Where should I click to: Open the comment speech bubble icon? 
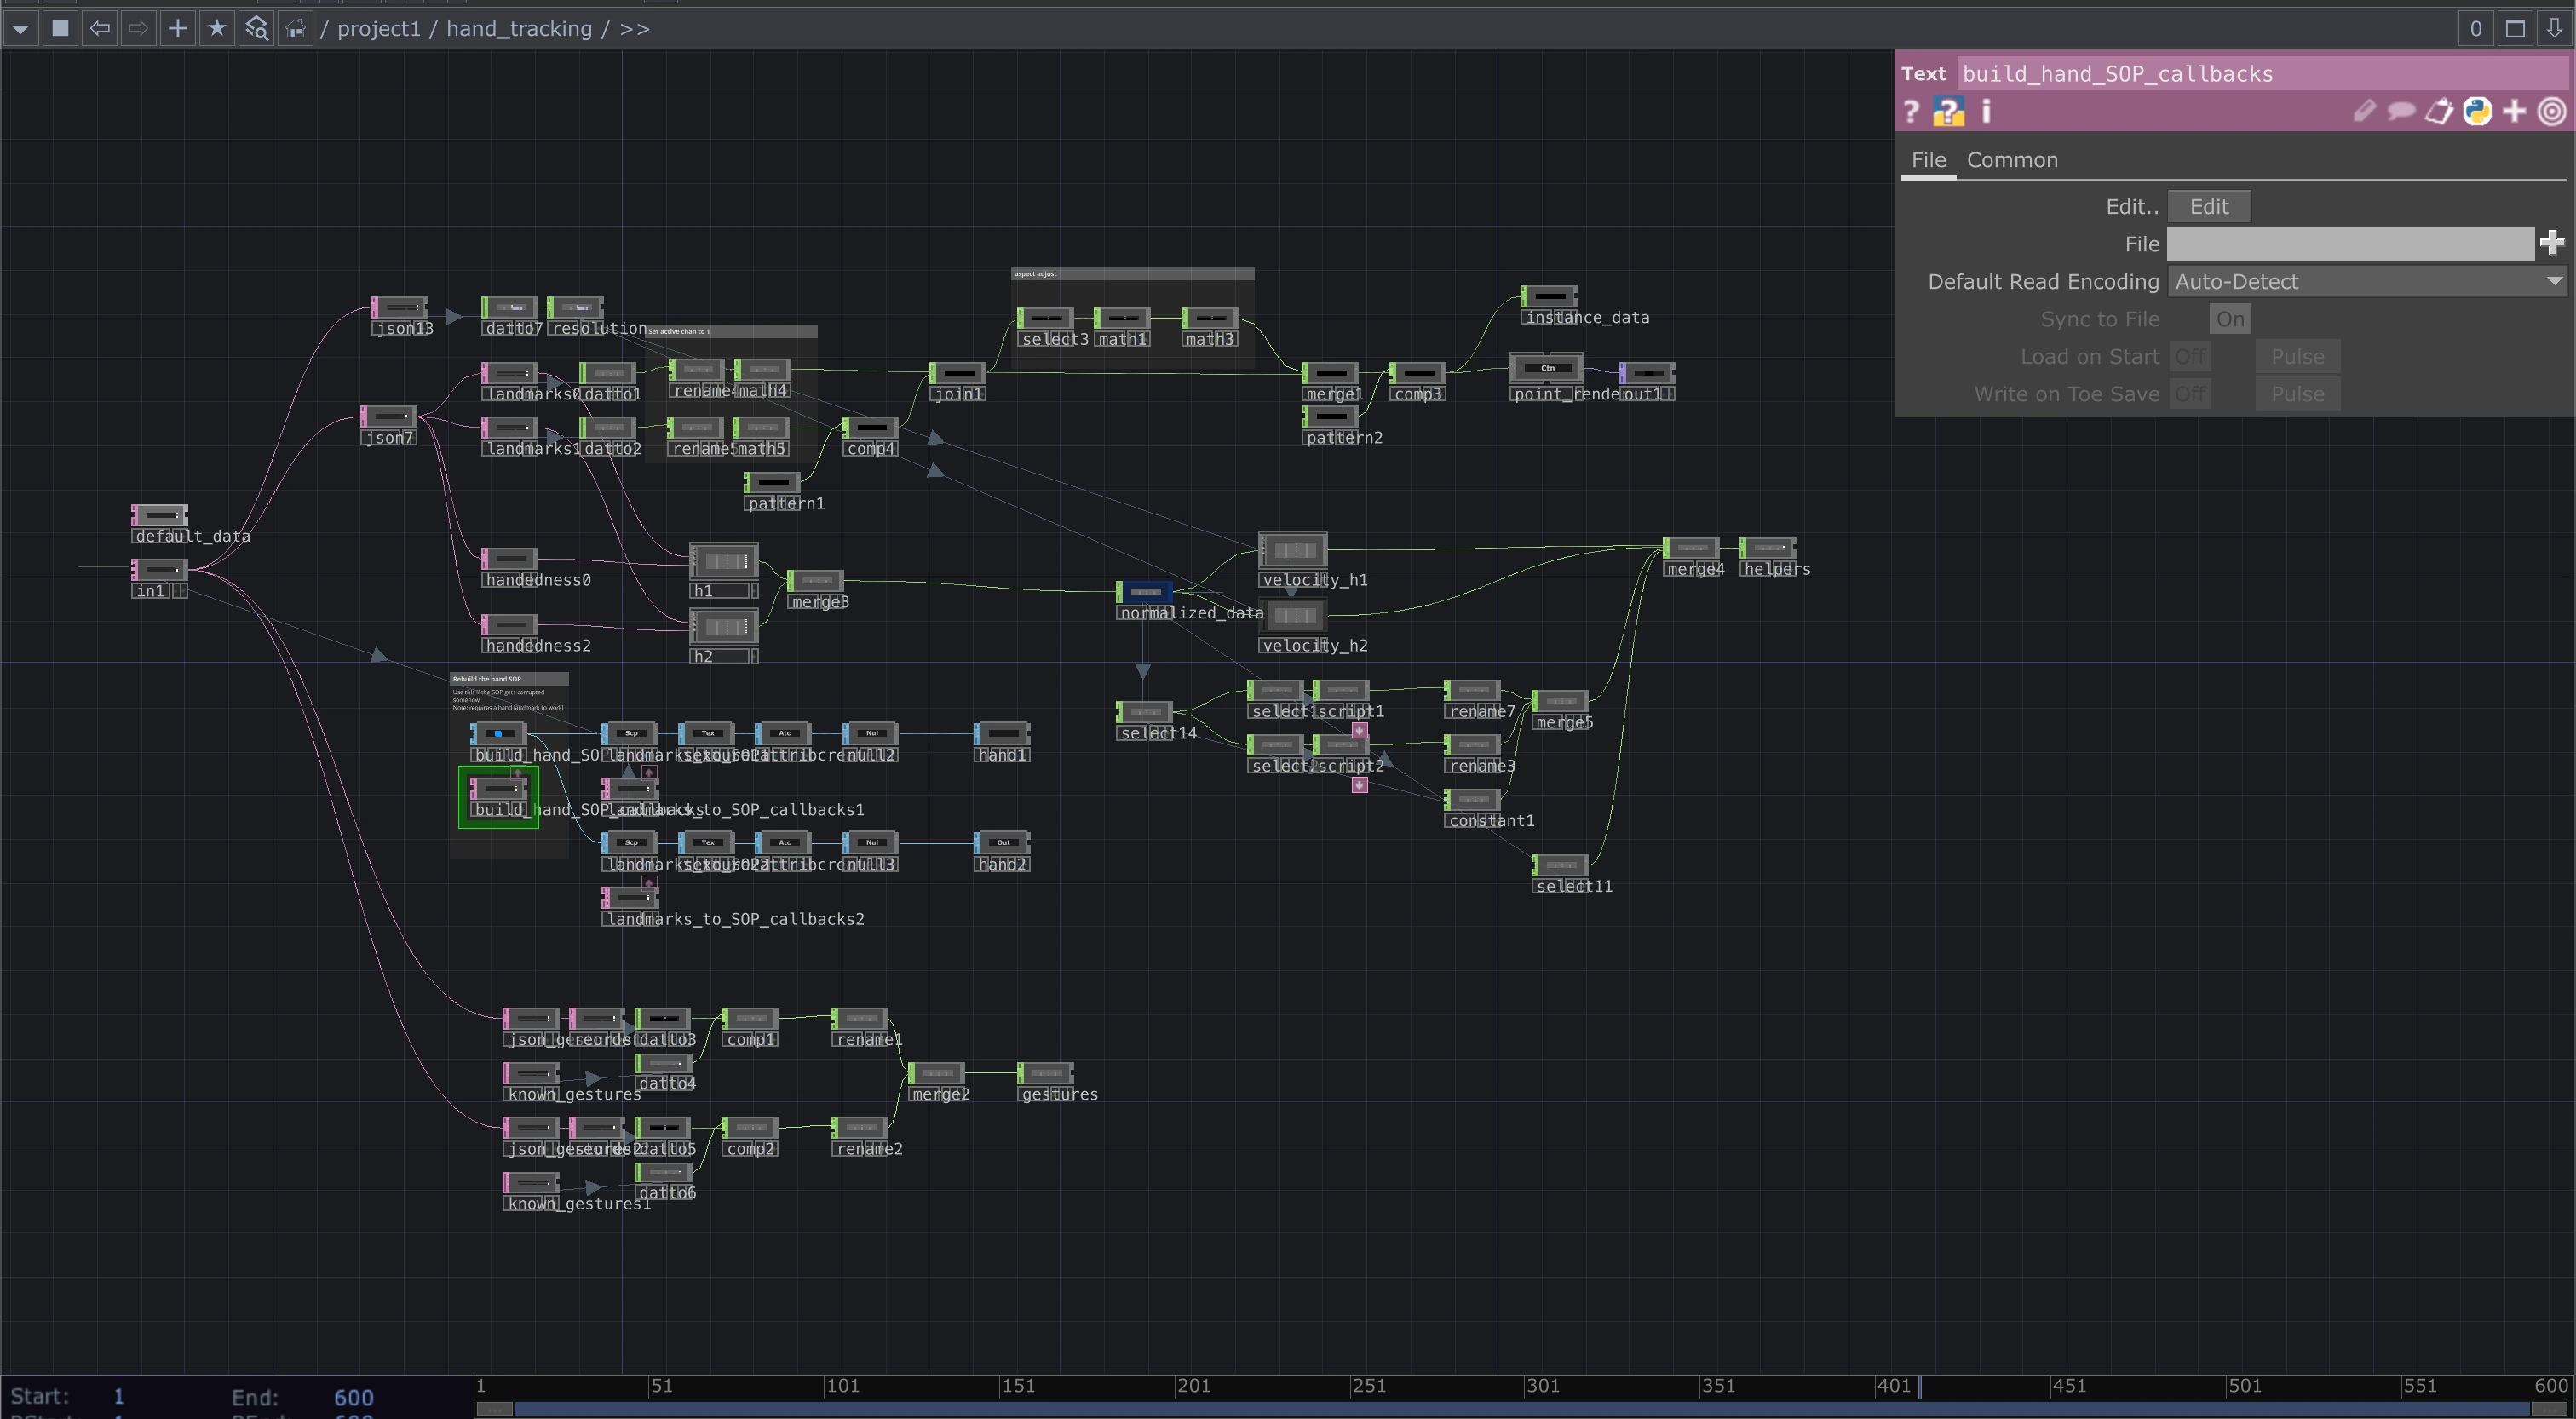coord(2401,111)
